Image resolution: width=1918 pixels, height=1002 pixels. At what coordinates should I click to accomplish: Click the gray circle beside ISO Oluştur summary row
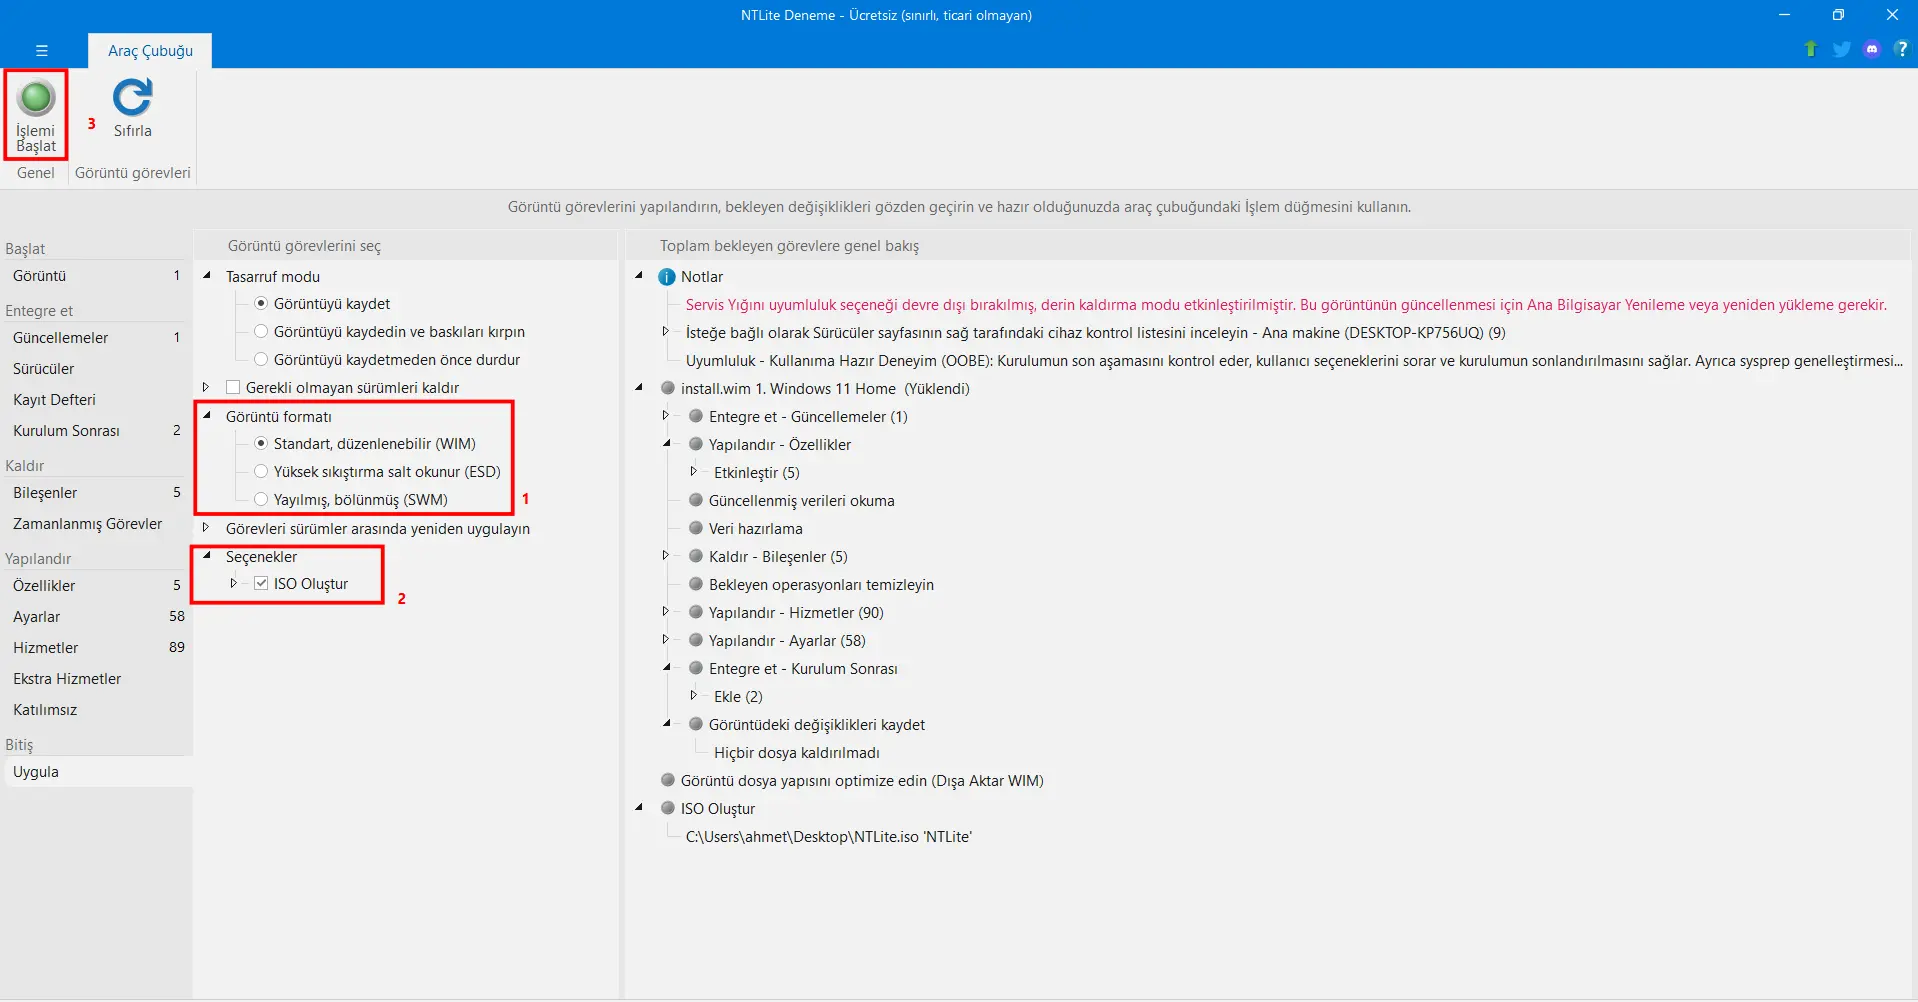pyautogui.click(x=668, y=808)
